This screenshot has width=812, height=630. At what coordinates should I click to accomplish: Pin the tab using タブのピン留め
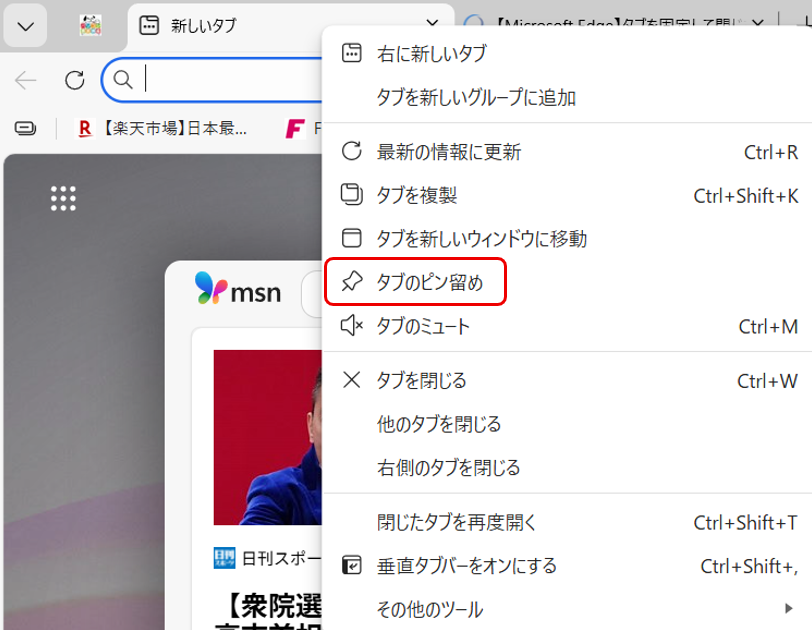click(429, 283)
